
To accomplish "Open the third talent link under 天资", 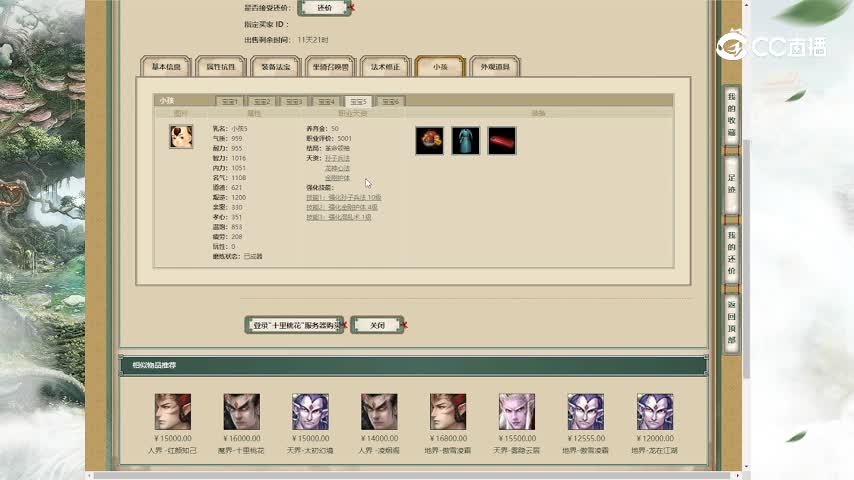I will pos(337,178).
